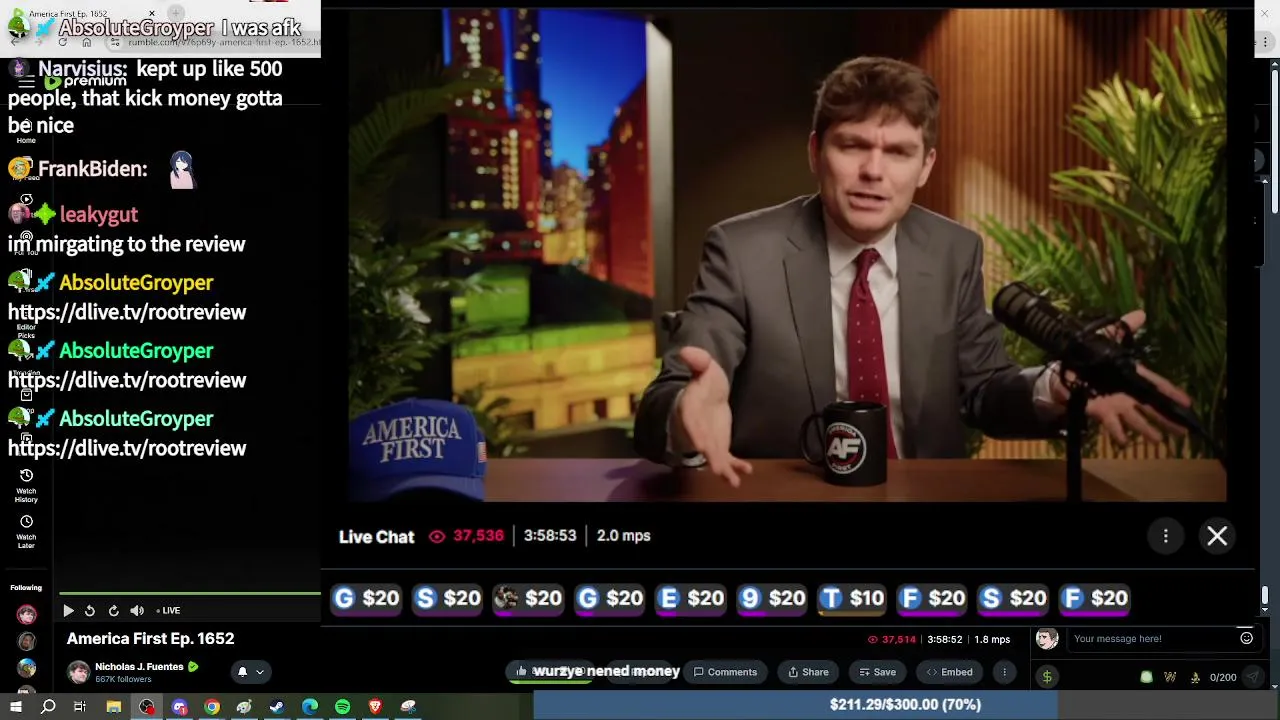This screenshot has height=720, width=1280.
Task: Open Windows Start menu
Action: click(16, 707)
